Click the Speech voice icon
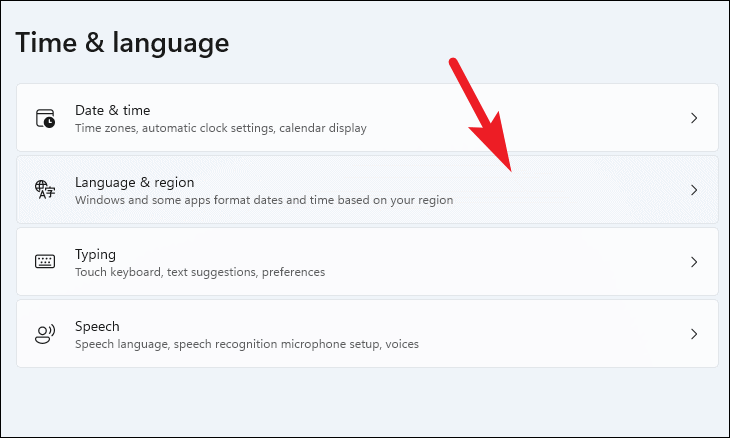 tap(45, 334)
